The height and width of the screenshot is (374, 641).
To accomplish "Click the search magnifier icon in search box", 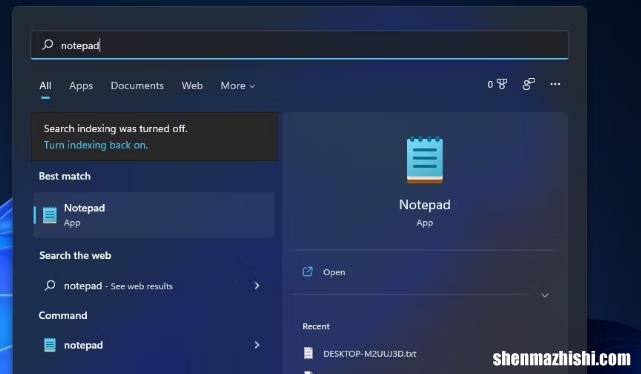I will point(47,45).
